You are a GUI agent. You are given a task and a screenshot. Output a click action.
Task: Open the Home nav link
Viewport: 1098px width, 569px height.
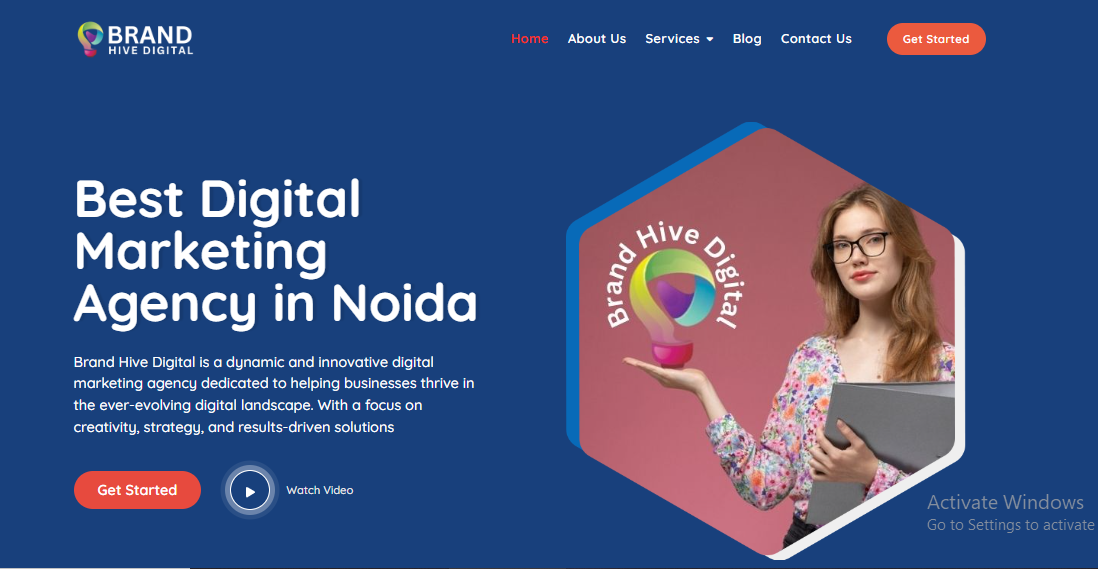[529, 38]
